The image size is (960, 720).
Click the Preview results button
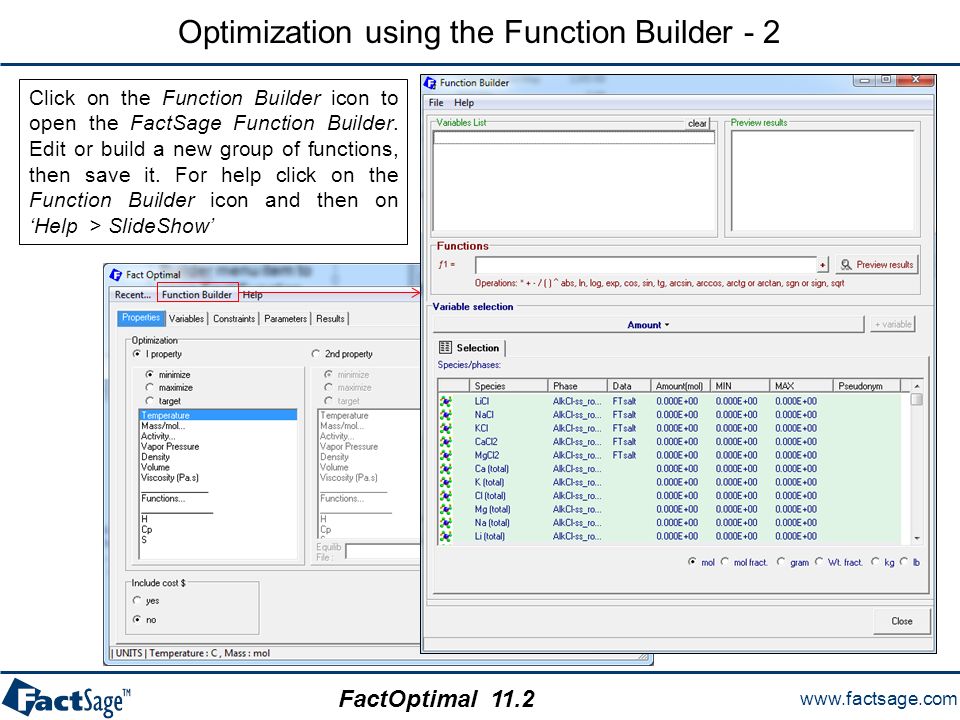pos(877,264)
